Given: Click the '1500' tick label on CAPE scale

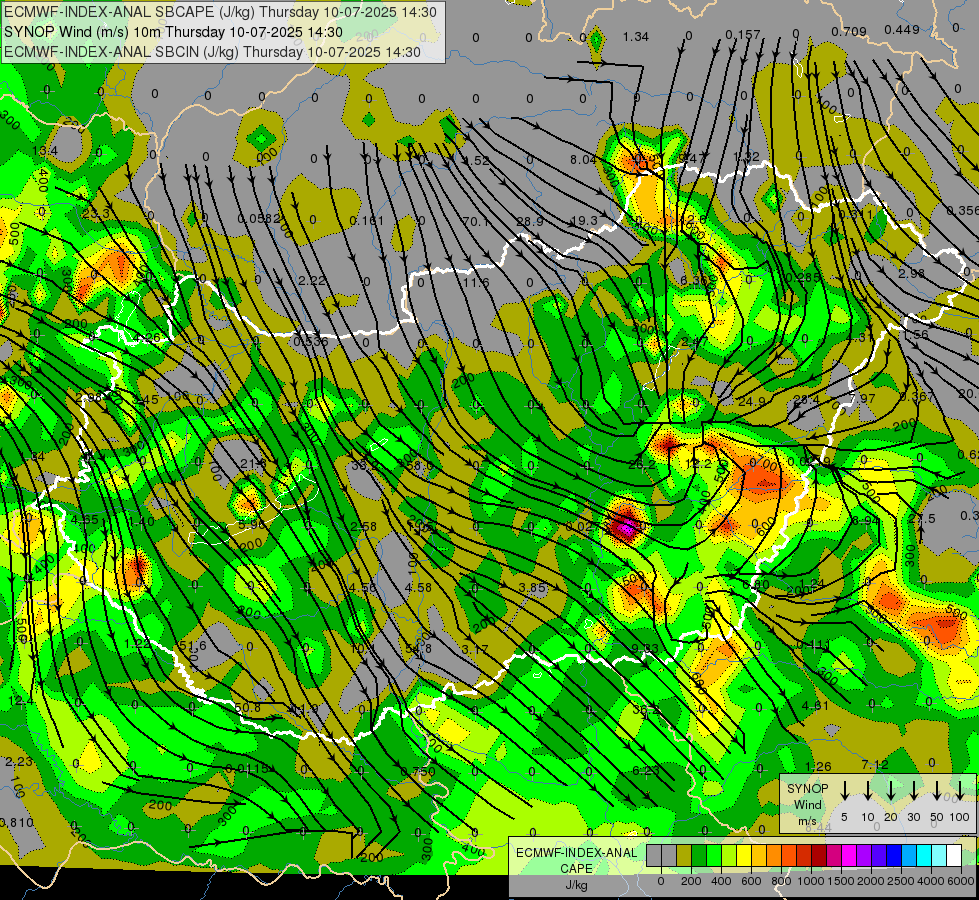Looking at the screenshot, I should click(x=841, y=881).
